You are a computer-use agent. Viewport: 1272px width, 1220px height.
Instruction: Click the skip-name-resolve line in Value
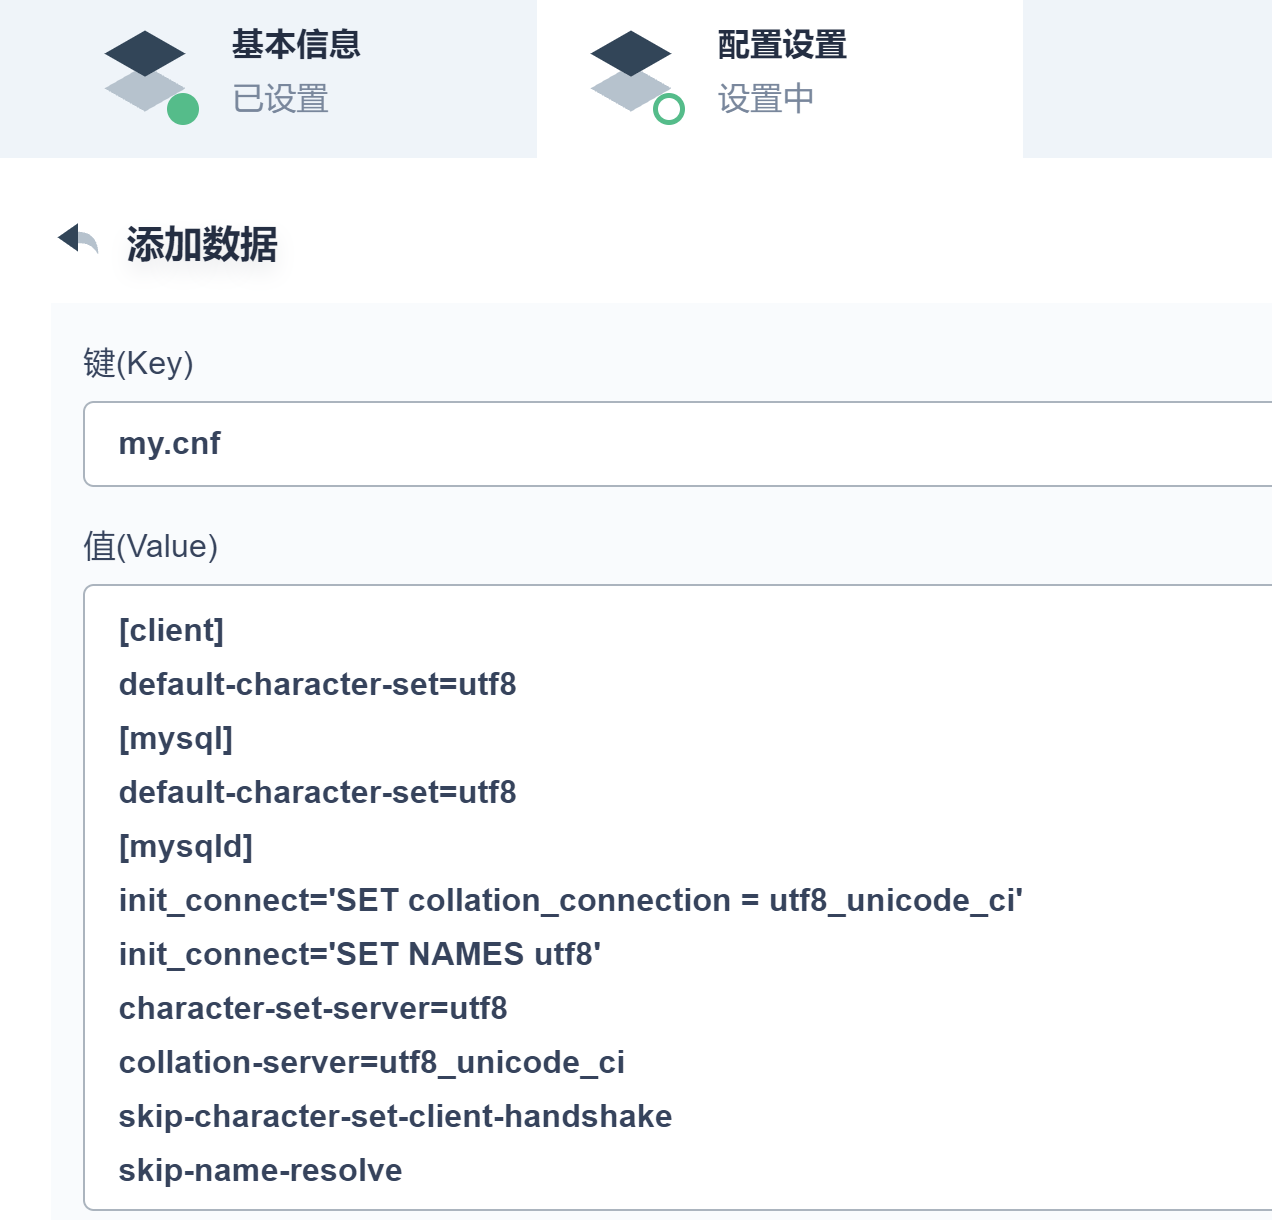point(260,1171)
